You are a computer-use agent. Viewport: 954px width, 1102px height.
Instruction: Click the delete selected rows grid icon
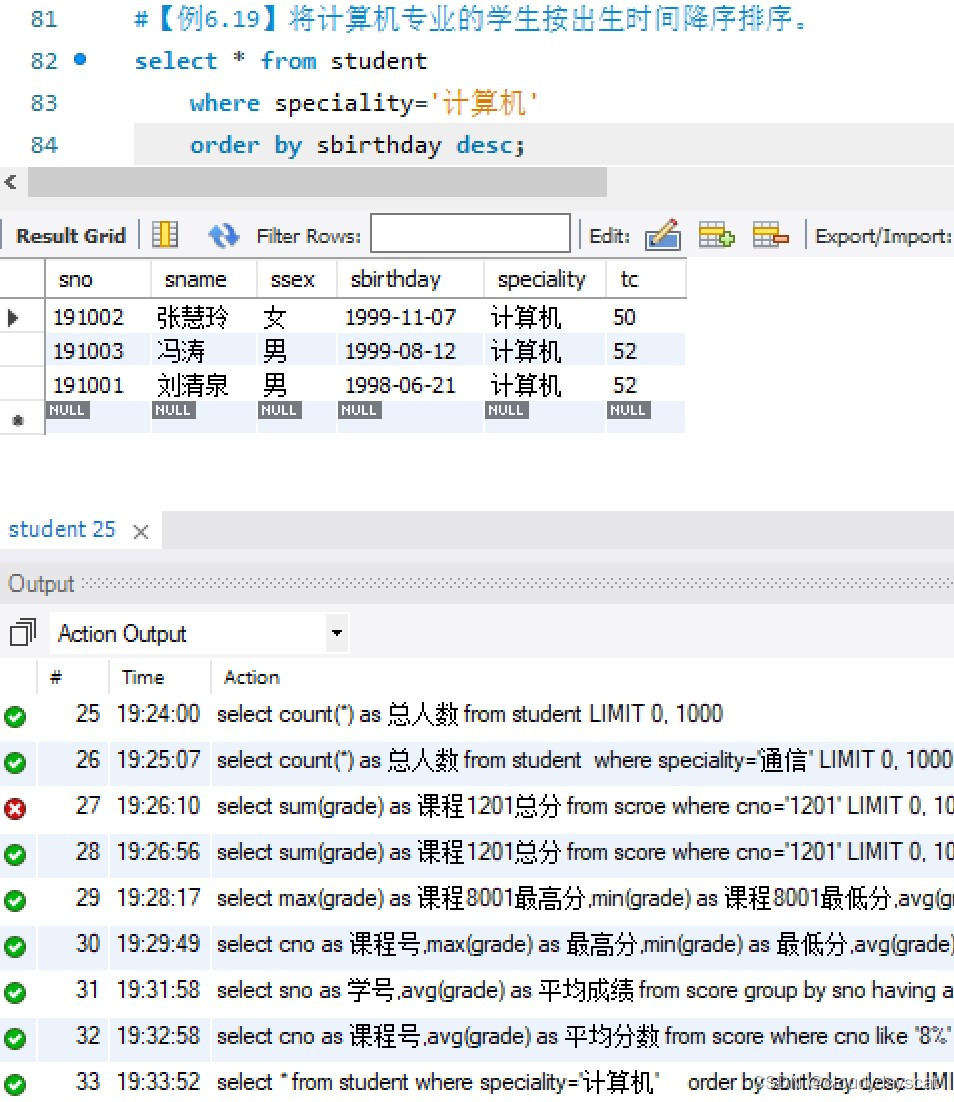(769, 234)
